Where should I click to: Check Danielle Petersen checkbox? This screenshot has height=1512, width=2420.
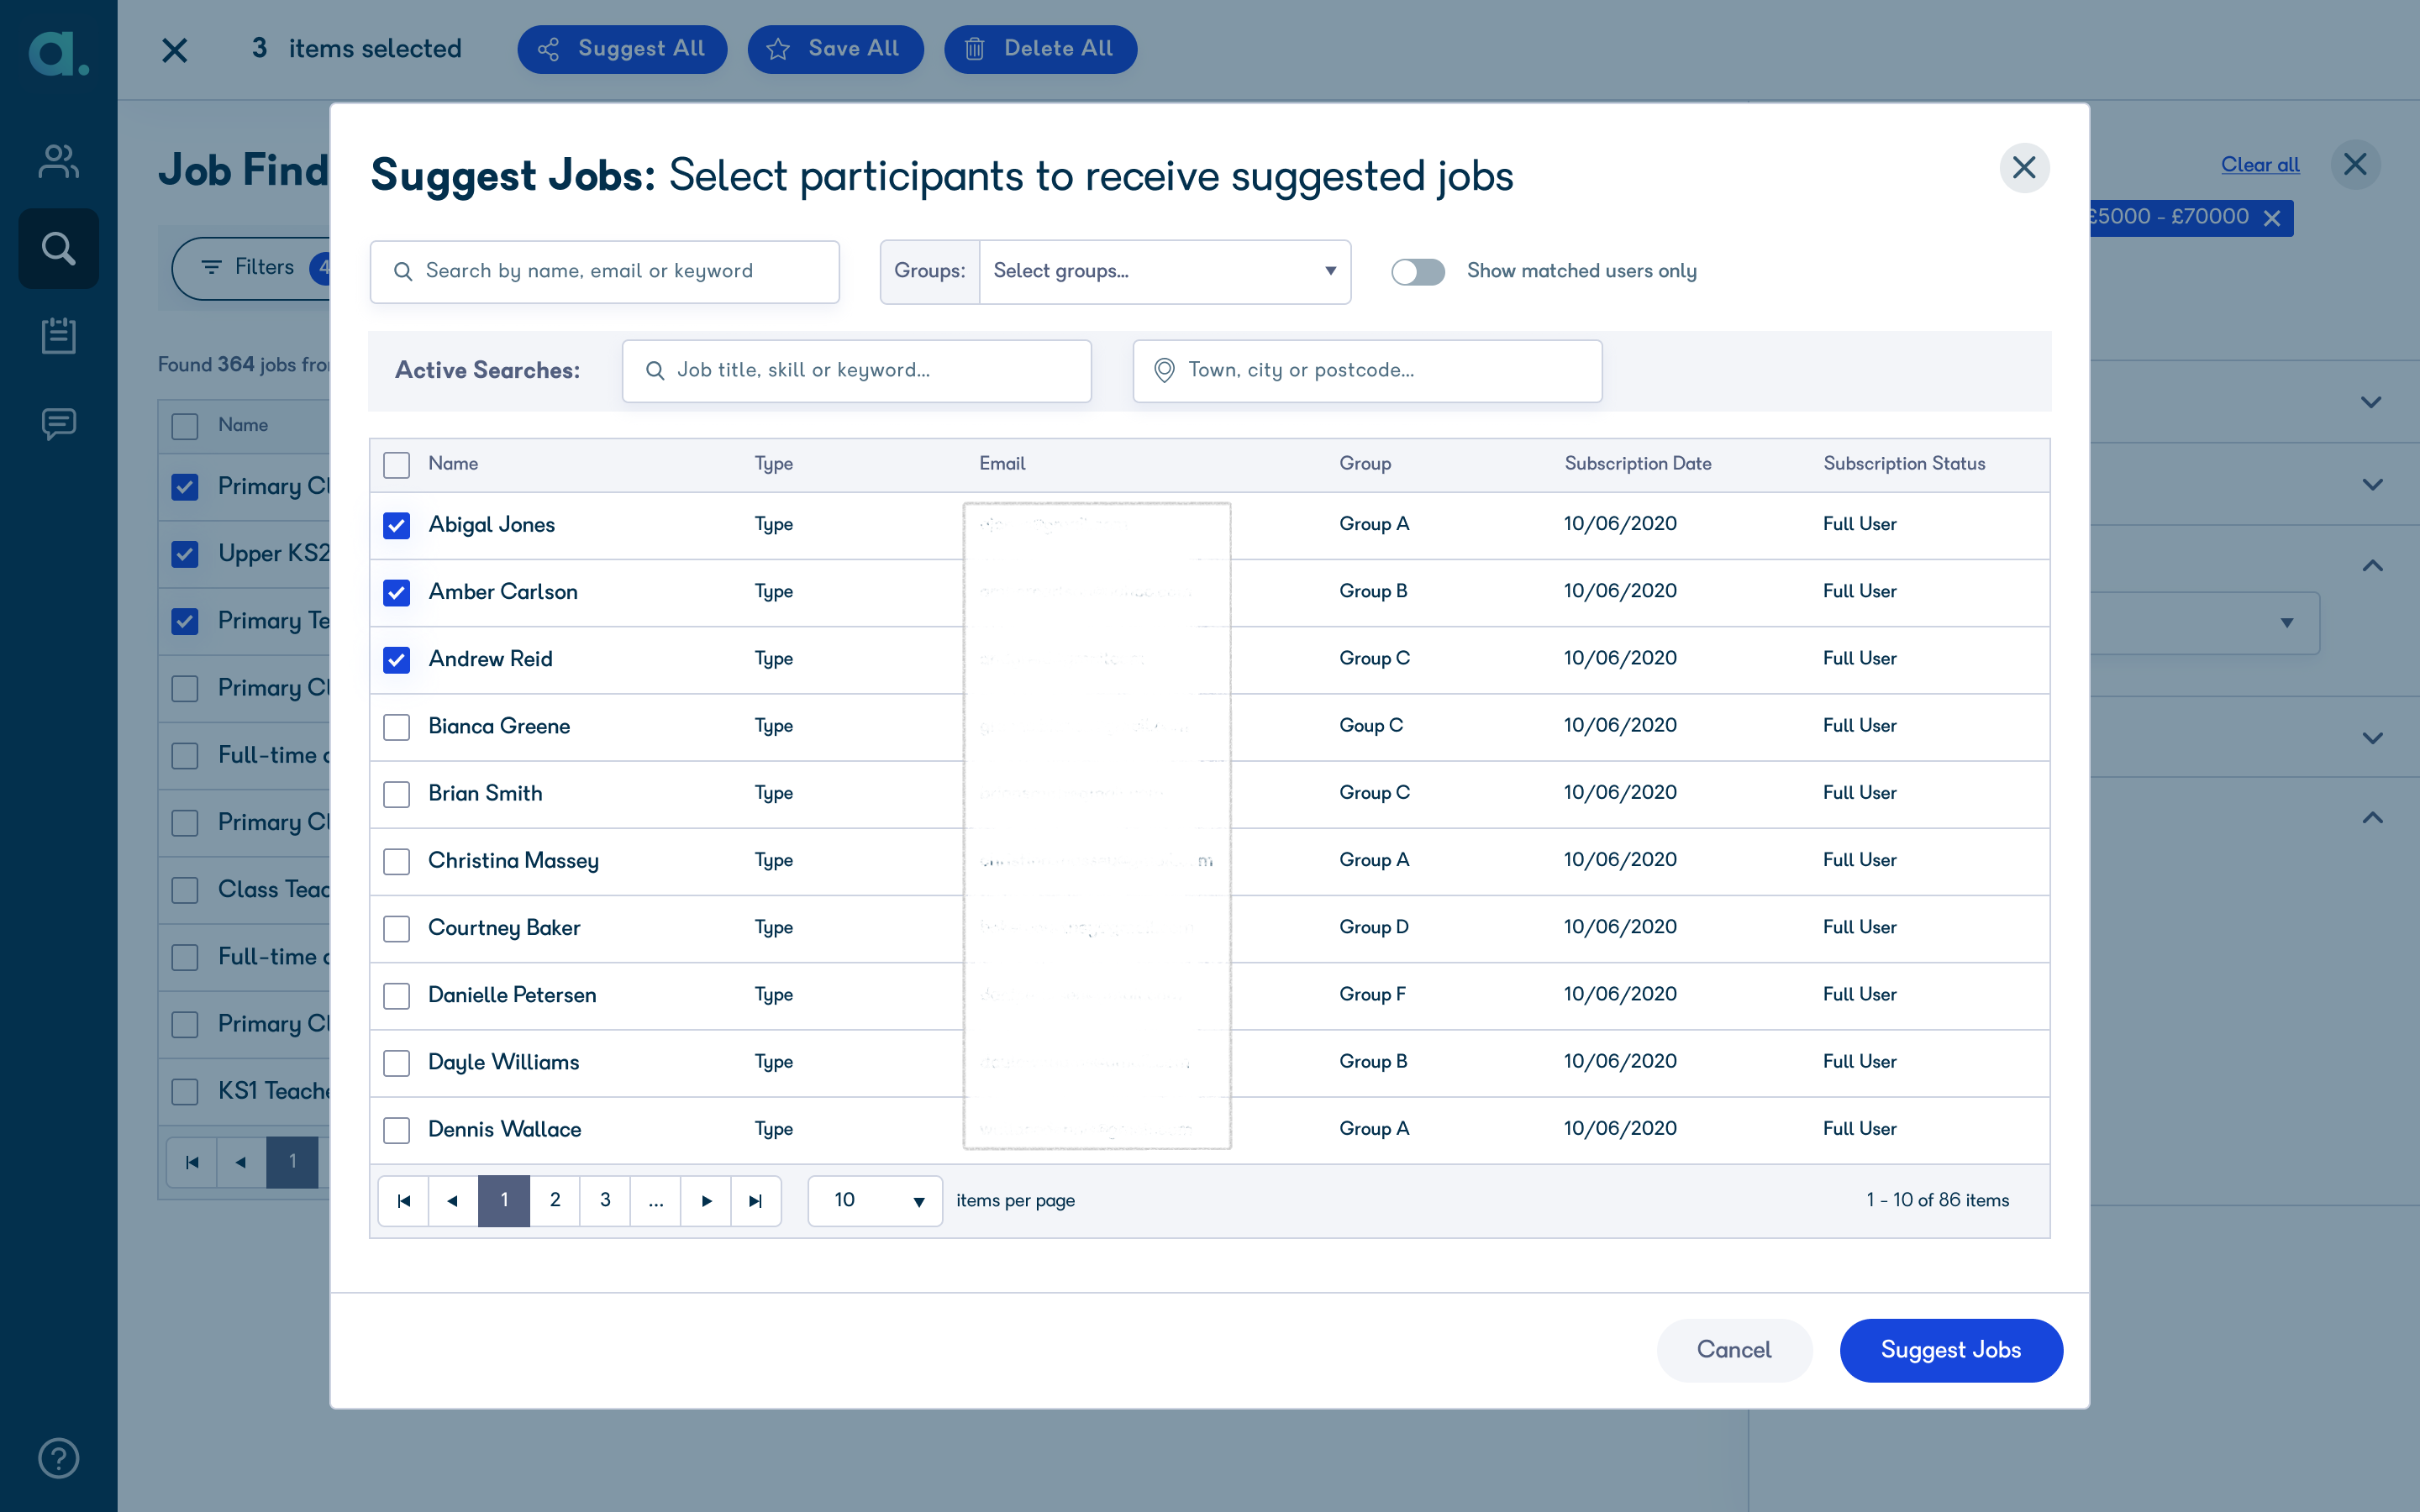tap(397, 996)
